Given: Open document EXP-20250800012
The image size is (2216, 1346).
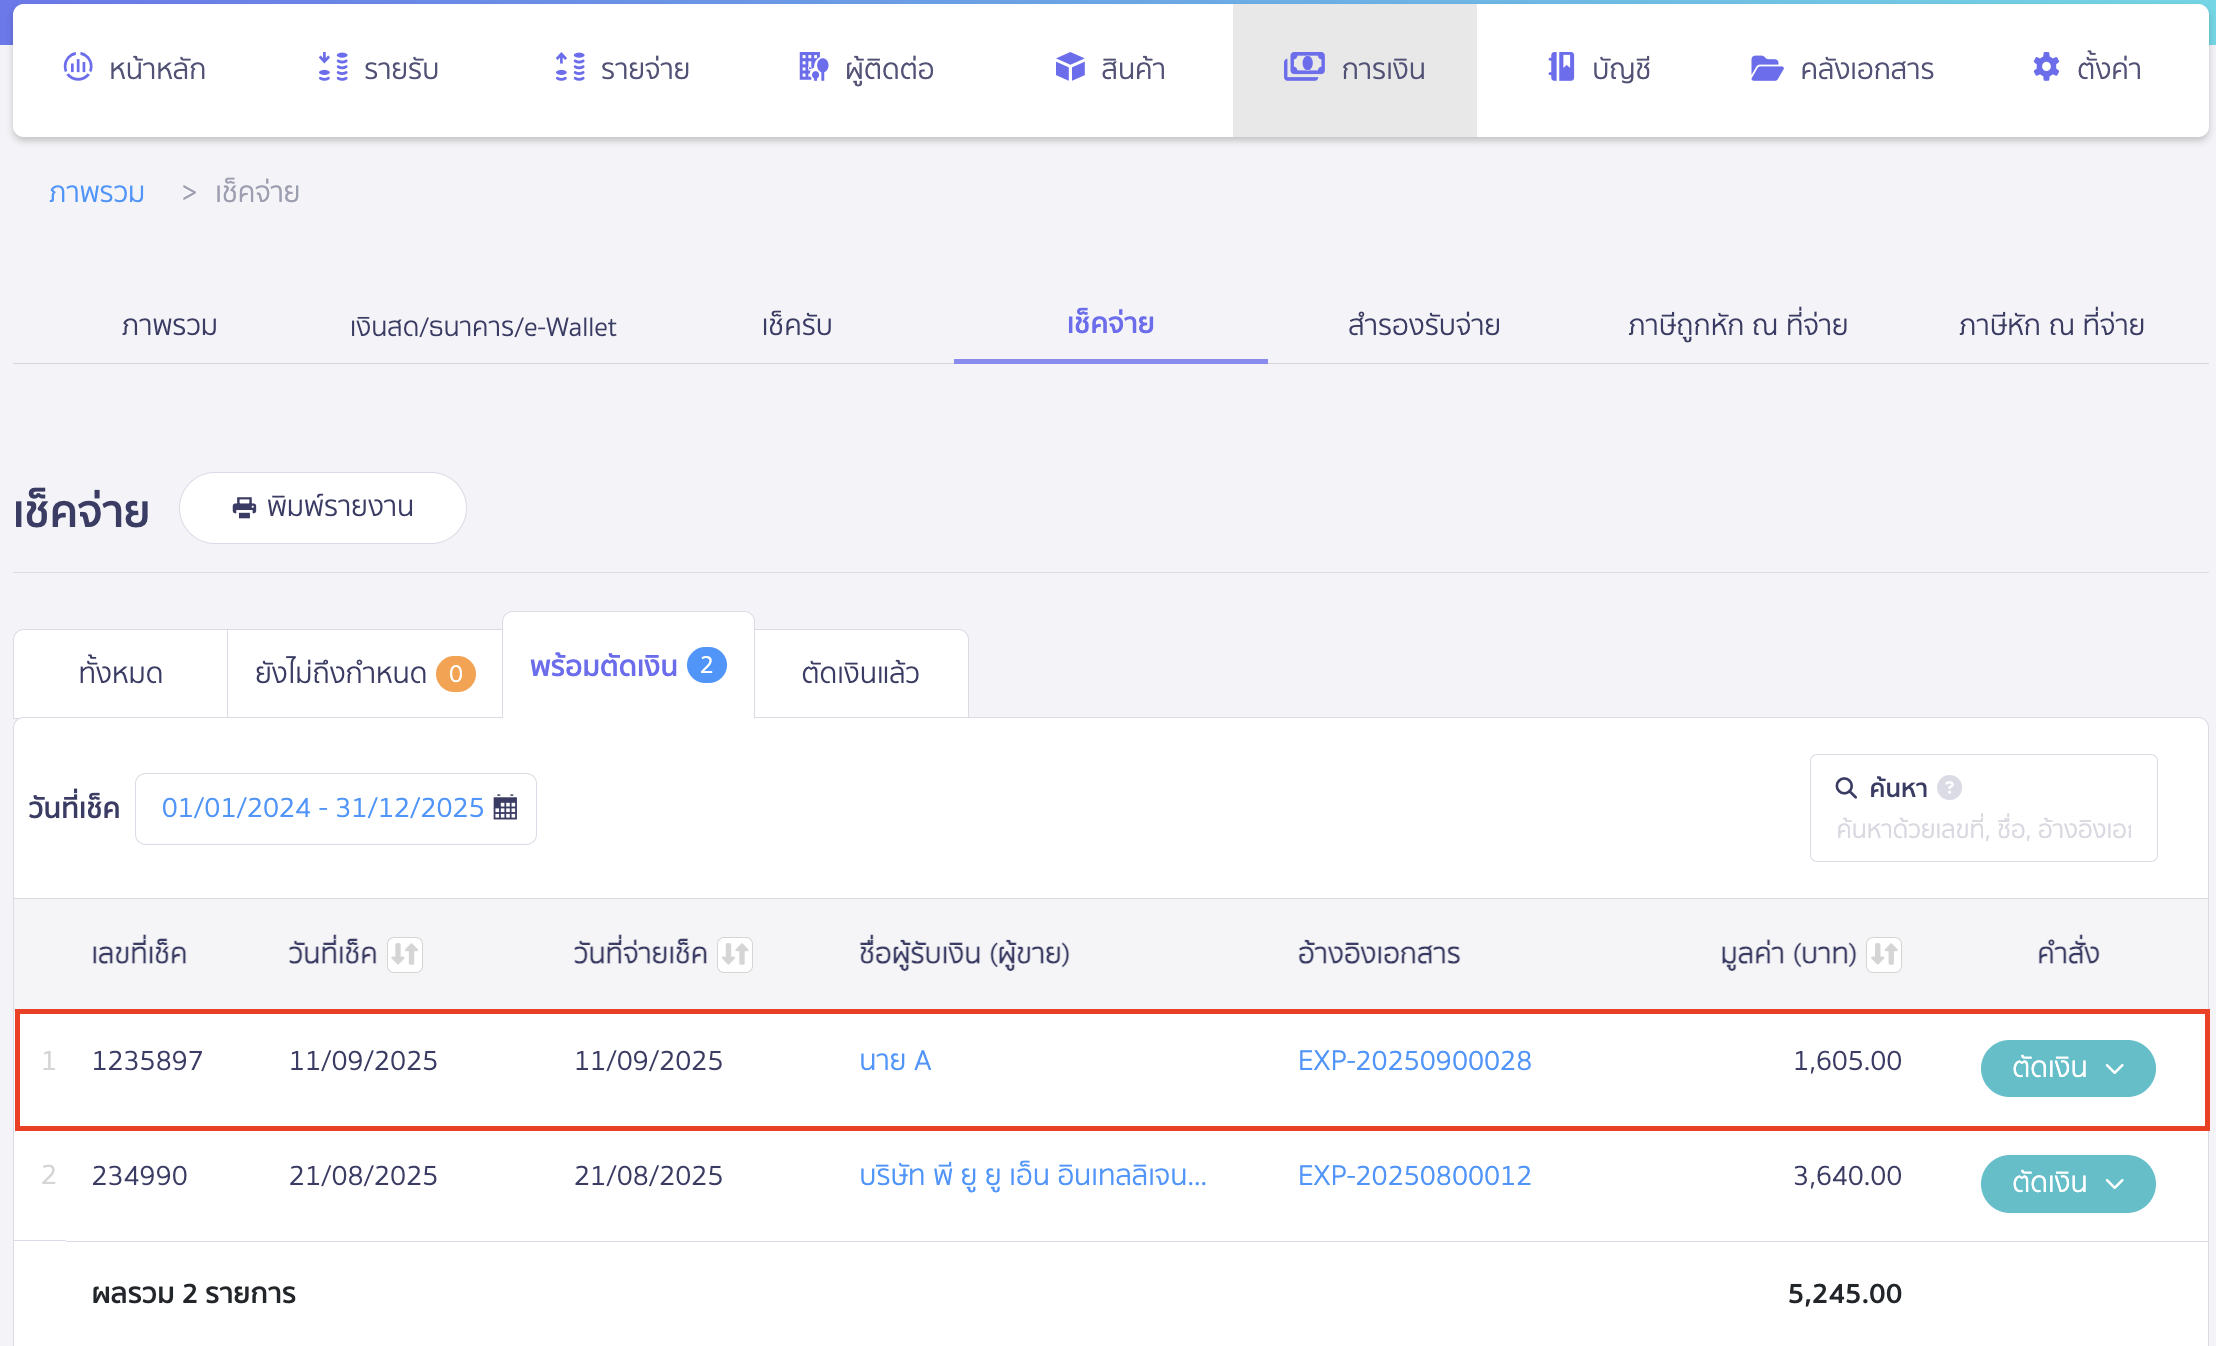Looking at the screenshot, I should tap(1414, 1176).
